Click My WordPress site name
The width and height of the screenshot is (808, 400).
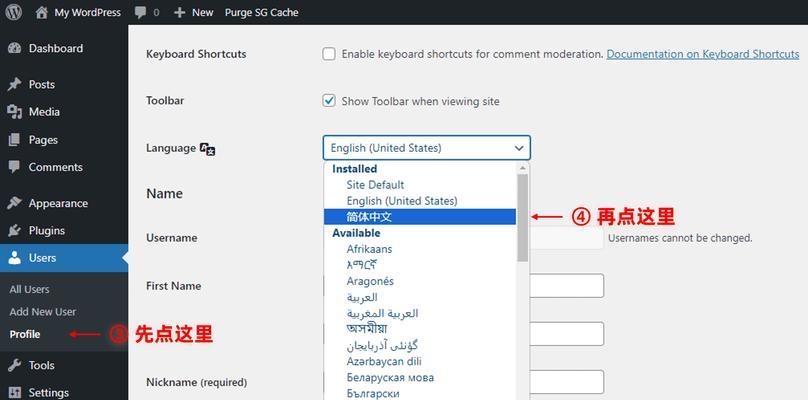click(x=88, y=12)
